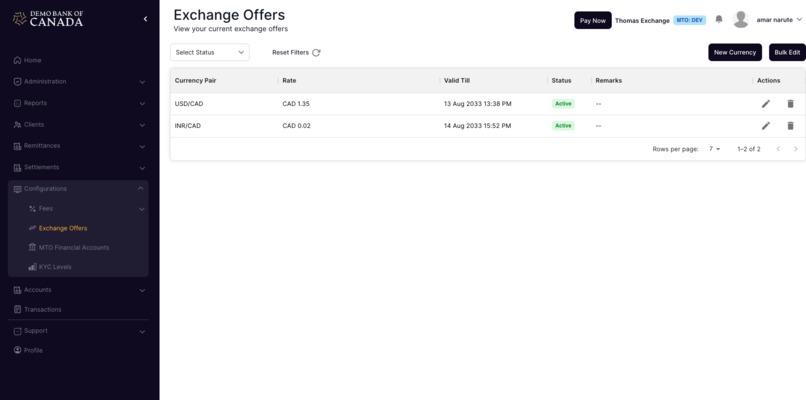Screen dimensions: 806x400
Task: Click the Configurations monitor icon
Action: (x=17, y=189)
